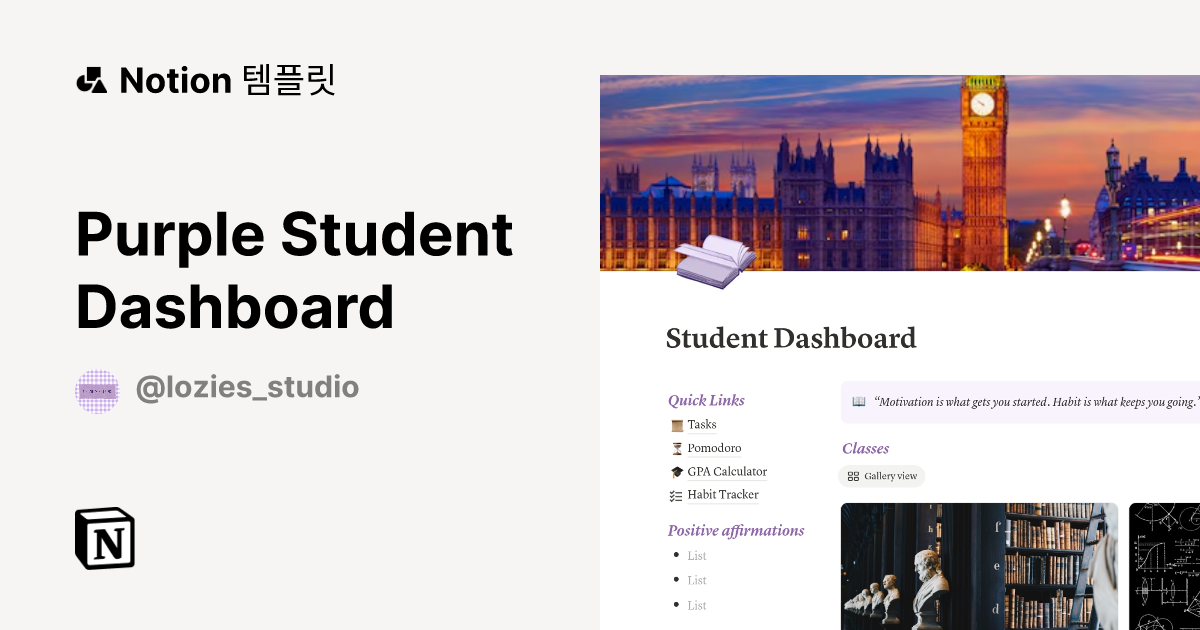Open the GPA Calculator link
Image resolution: width=1200 pixels, height=630 pixels.
[727, 471]
